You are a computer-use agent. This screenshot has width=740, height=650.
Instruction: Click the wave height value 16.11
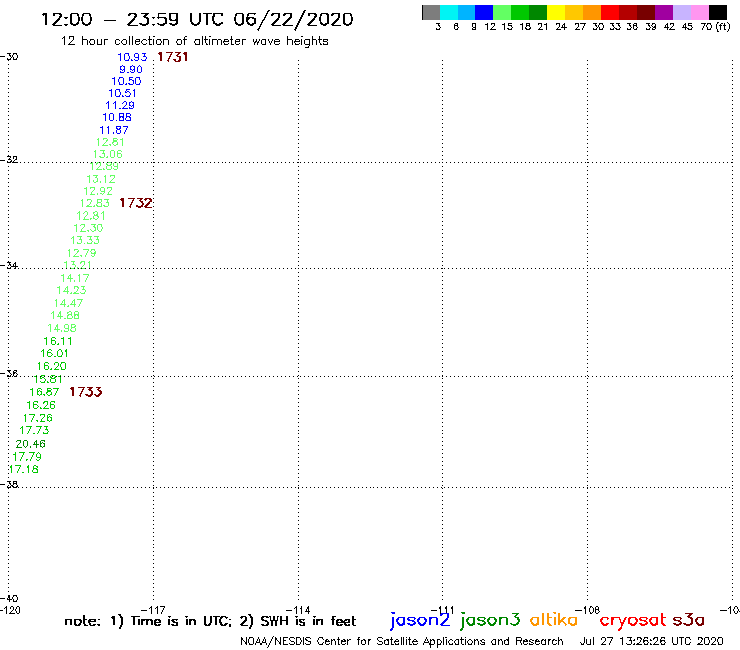coord(58,341)
